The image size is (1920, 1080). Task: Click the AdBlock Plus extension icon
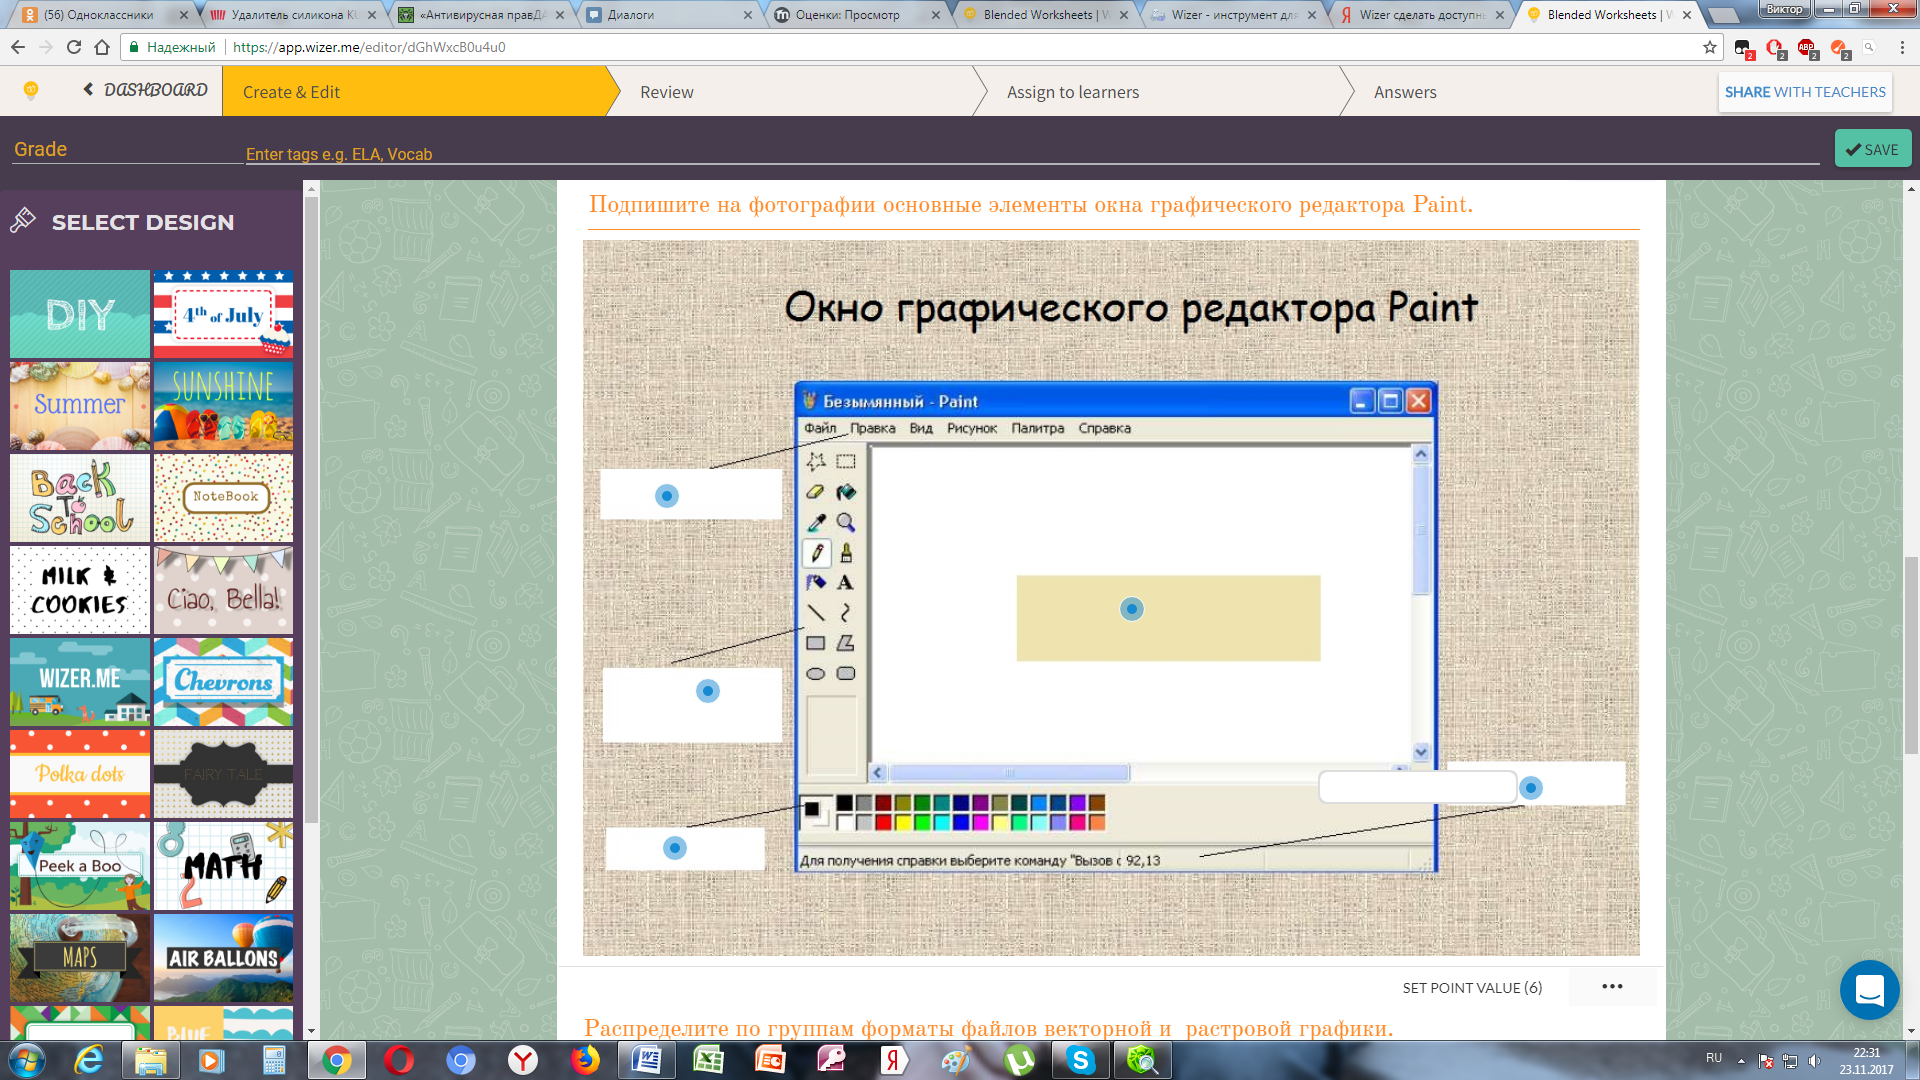(1806, 47)
